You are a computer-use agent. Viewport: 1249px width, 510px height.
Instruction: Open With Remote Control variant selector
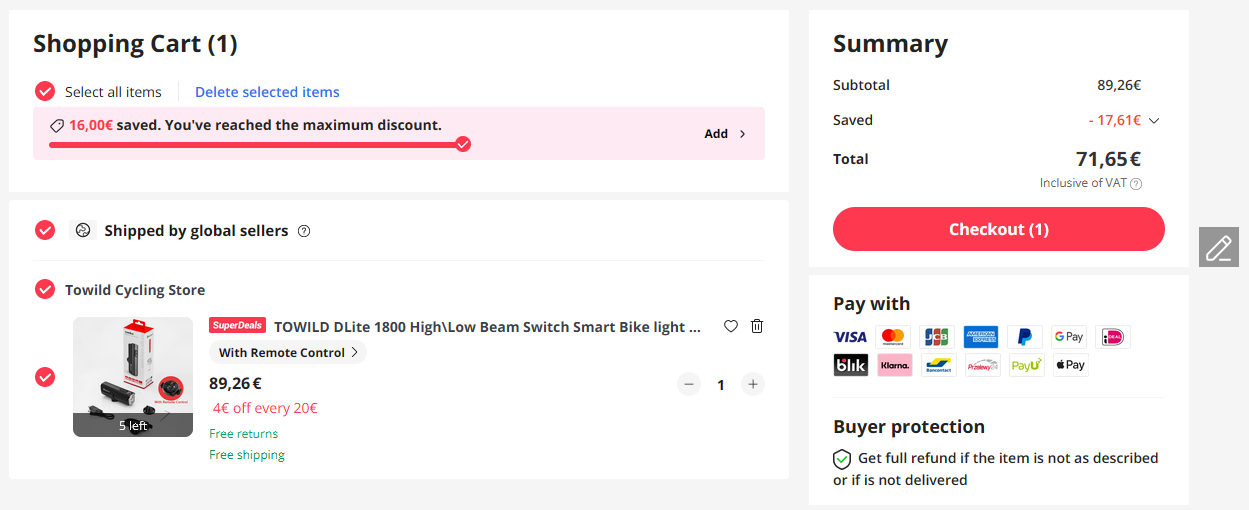coord(287,352)
